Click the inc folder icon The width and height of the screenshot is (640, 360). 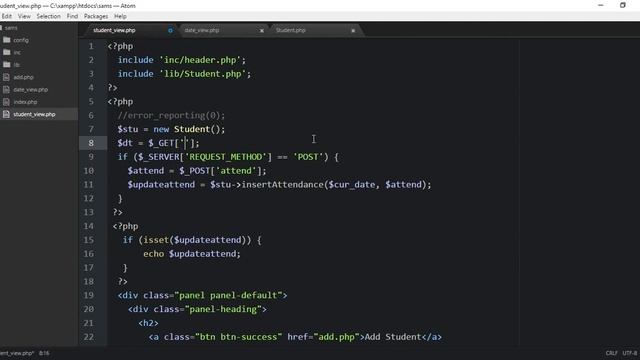7,52
